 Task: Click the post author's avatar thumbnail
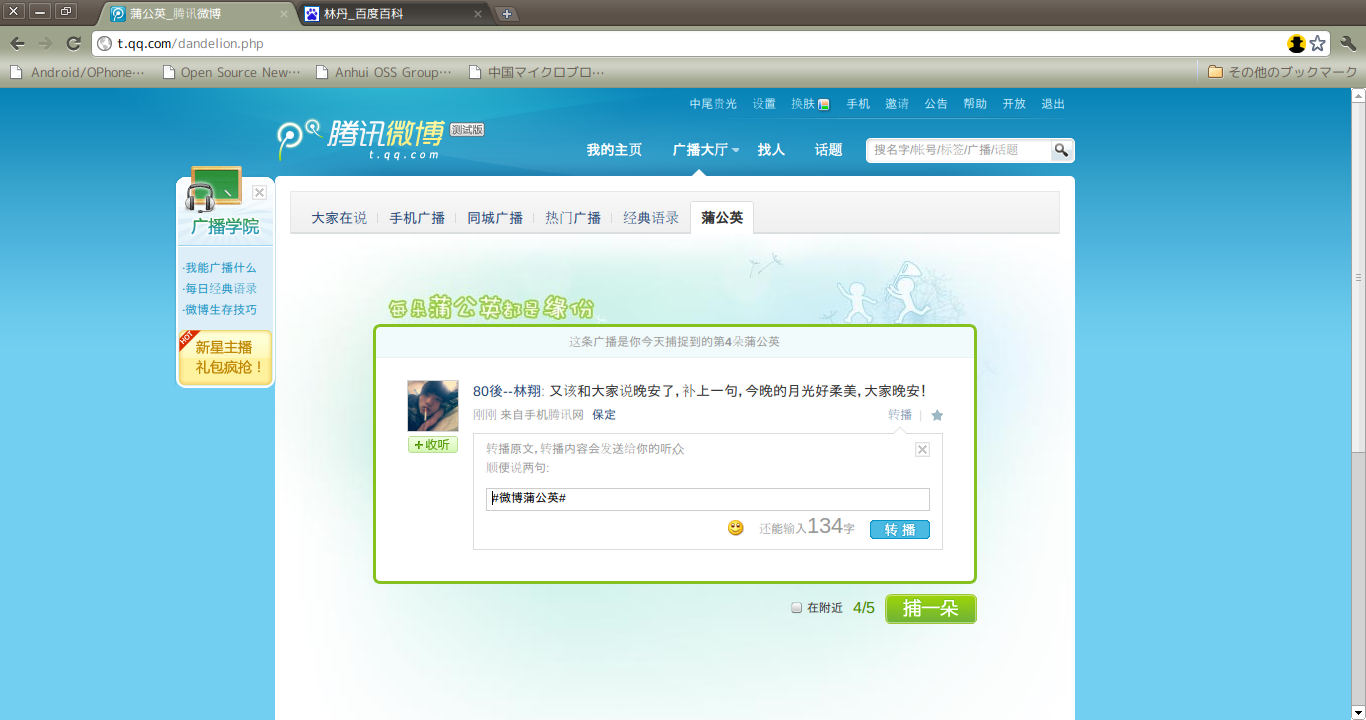tap(433, 406)
